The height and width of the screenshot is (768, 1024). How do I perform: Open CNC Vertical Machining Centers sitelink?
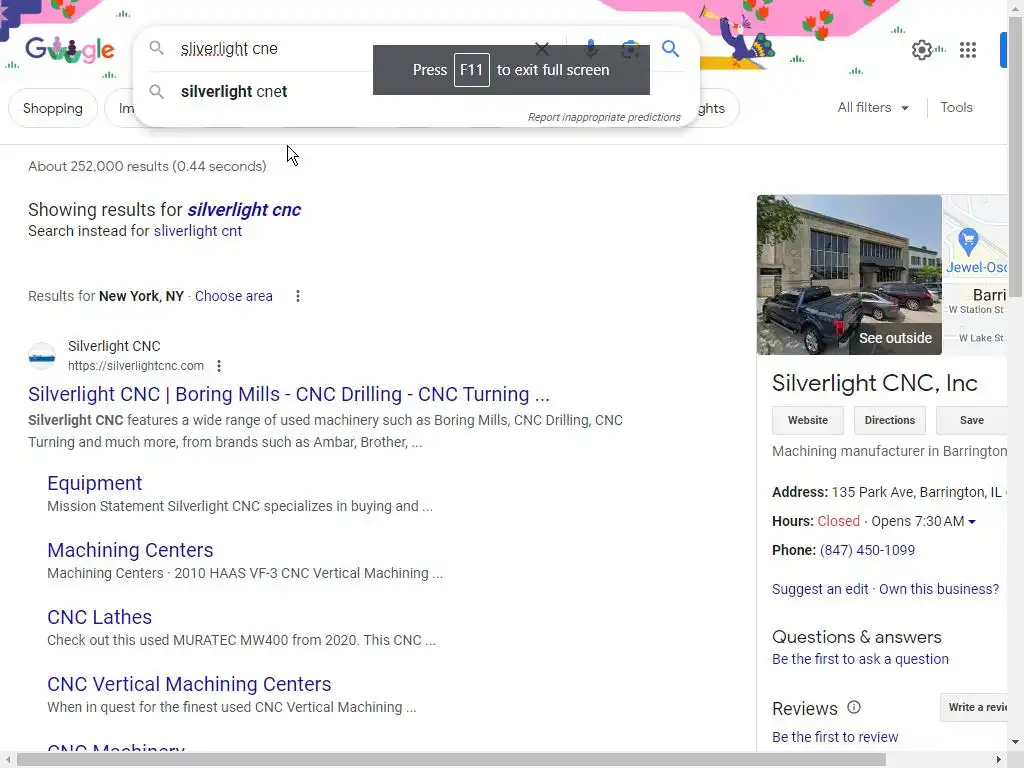189,684
